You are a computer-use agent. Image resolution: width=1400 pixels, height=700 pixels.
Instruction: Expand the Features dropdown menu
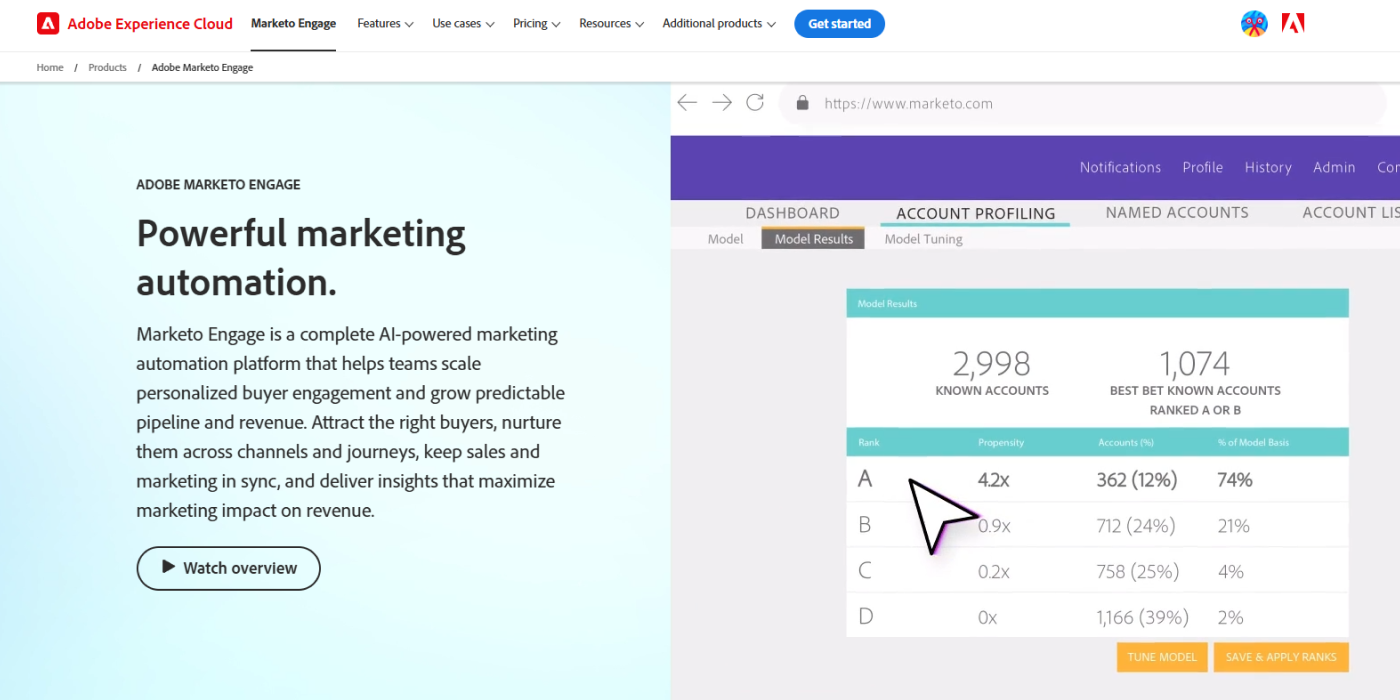point(386,24)
